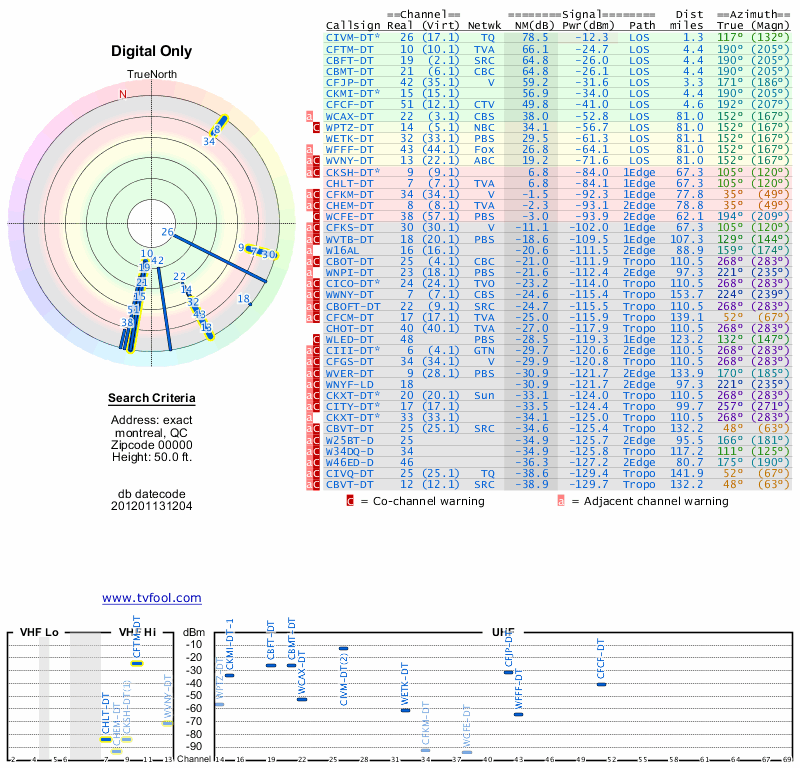The height and width of the screenshot is (768, 800).
Task: Click the CKSH-DT* callsign entry
Action: coord(353,171)
